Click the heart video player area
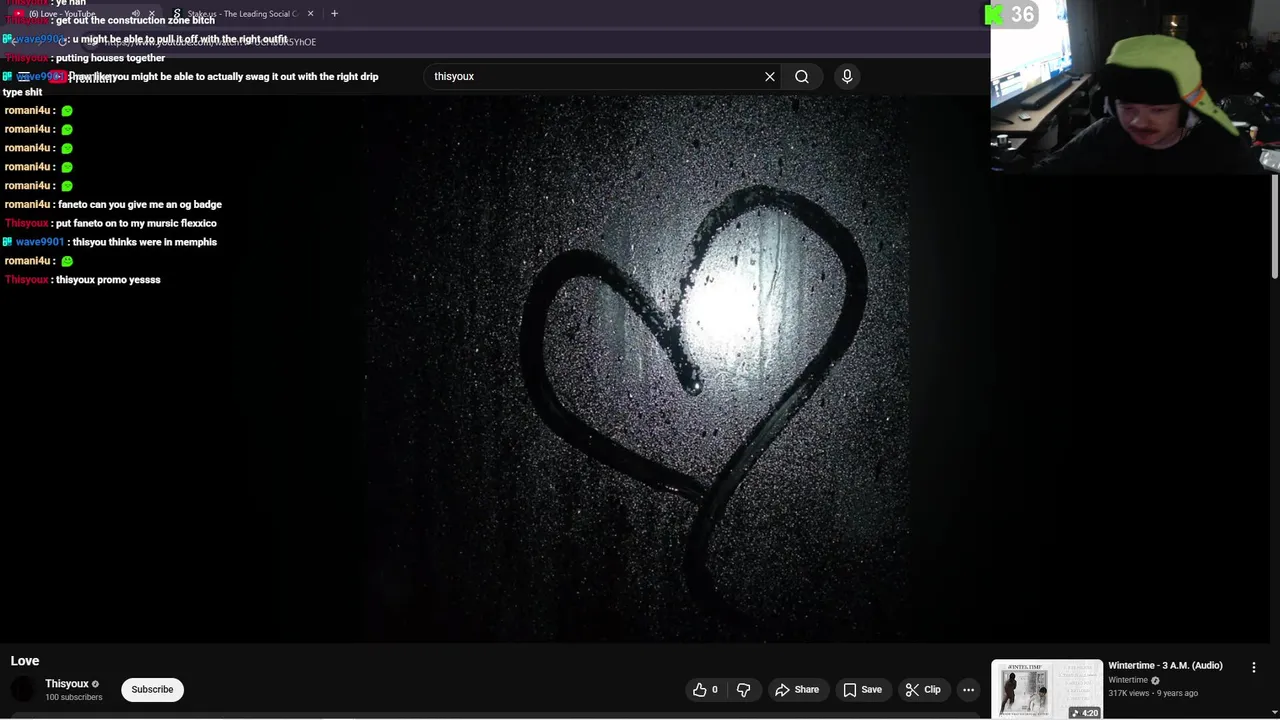 coord(636,370)
